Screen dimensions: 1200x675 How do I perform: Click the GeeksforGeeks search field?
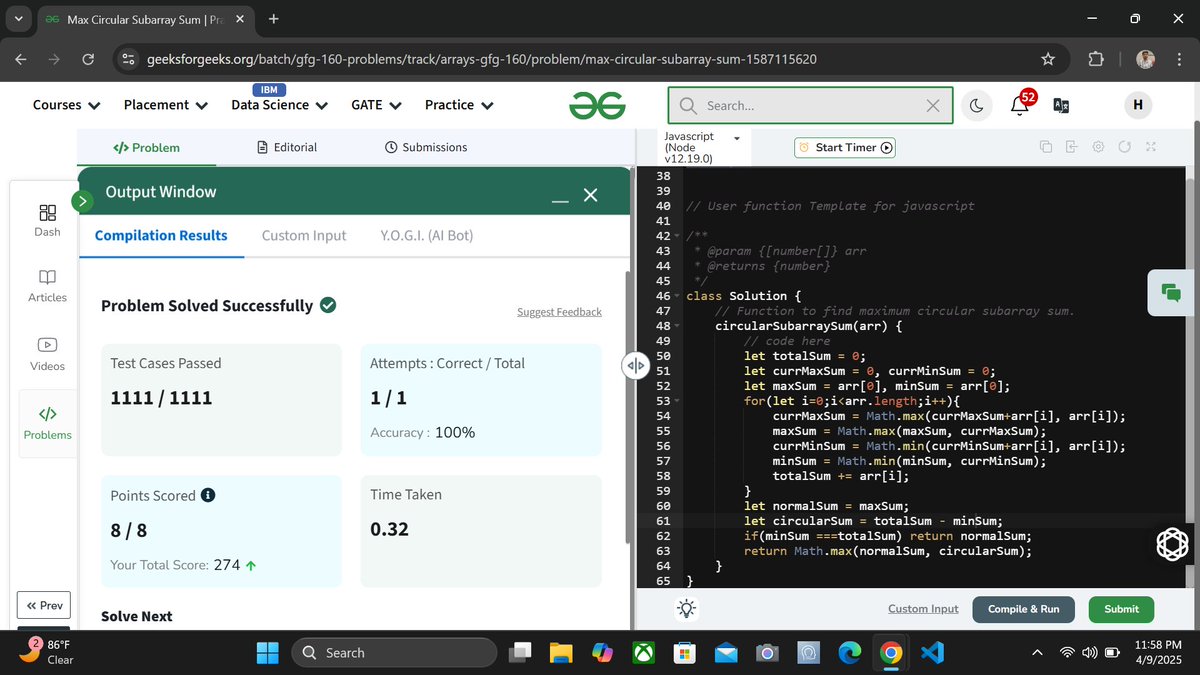(810, 105)
